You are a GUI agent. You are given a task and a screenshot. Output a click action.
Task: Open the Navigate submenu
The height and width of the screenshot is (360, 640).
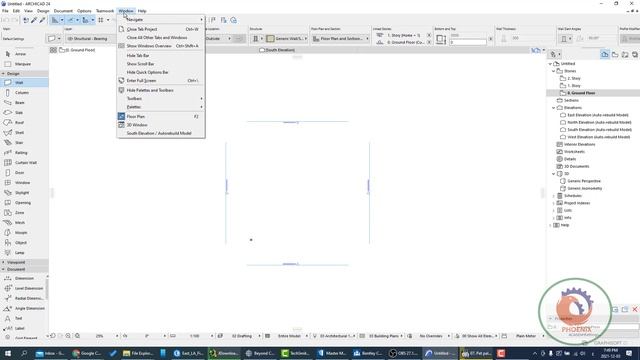[x=161, y=20]
